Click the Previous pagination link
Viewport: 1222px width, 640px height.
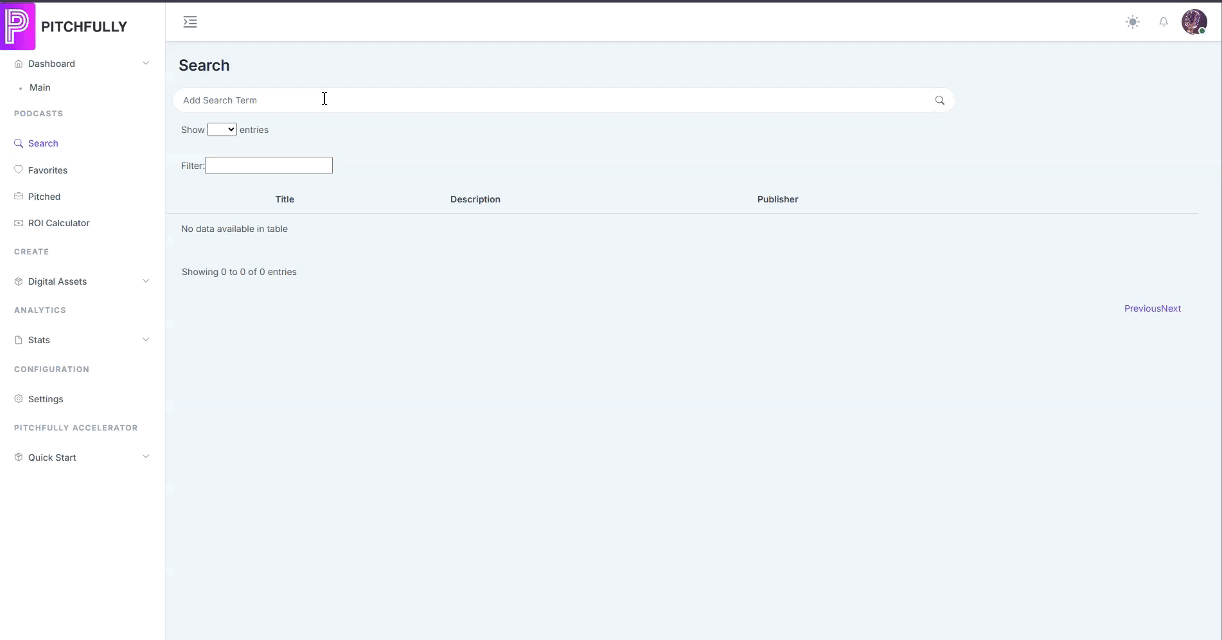[1143, 308]
